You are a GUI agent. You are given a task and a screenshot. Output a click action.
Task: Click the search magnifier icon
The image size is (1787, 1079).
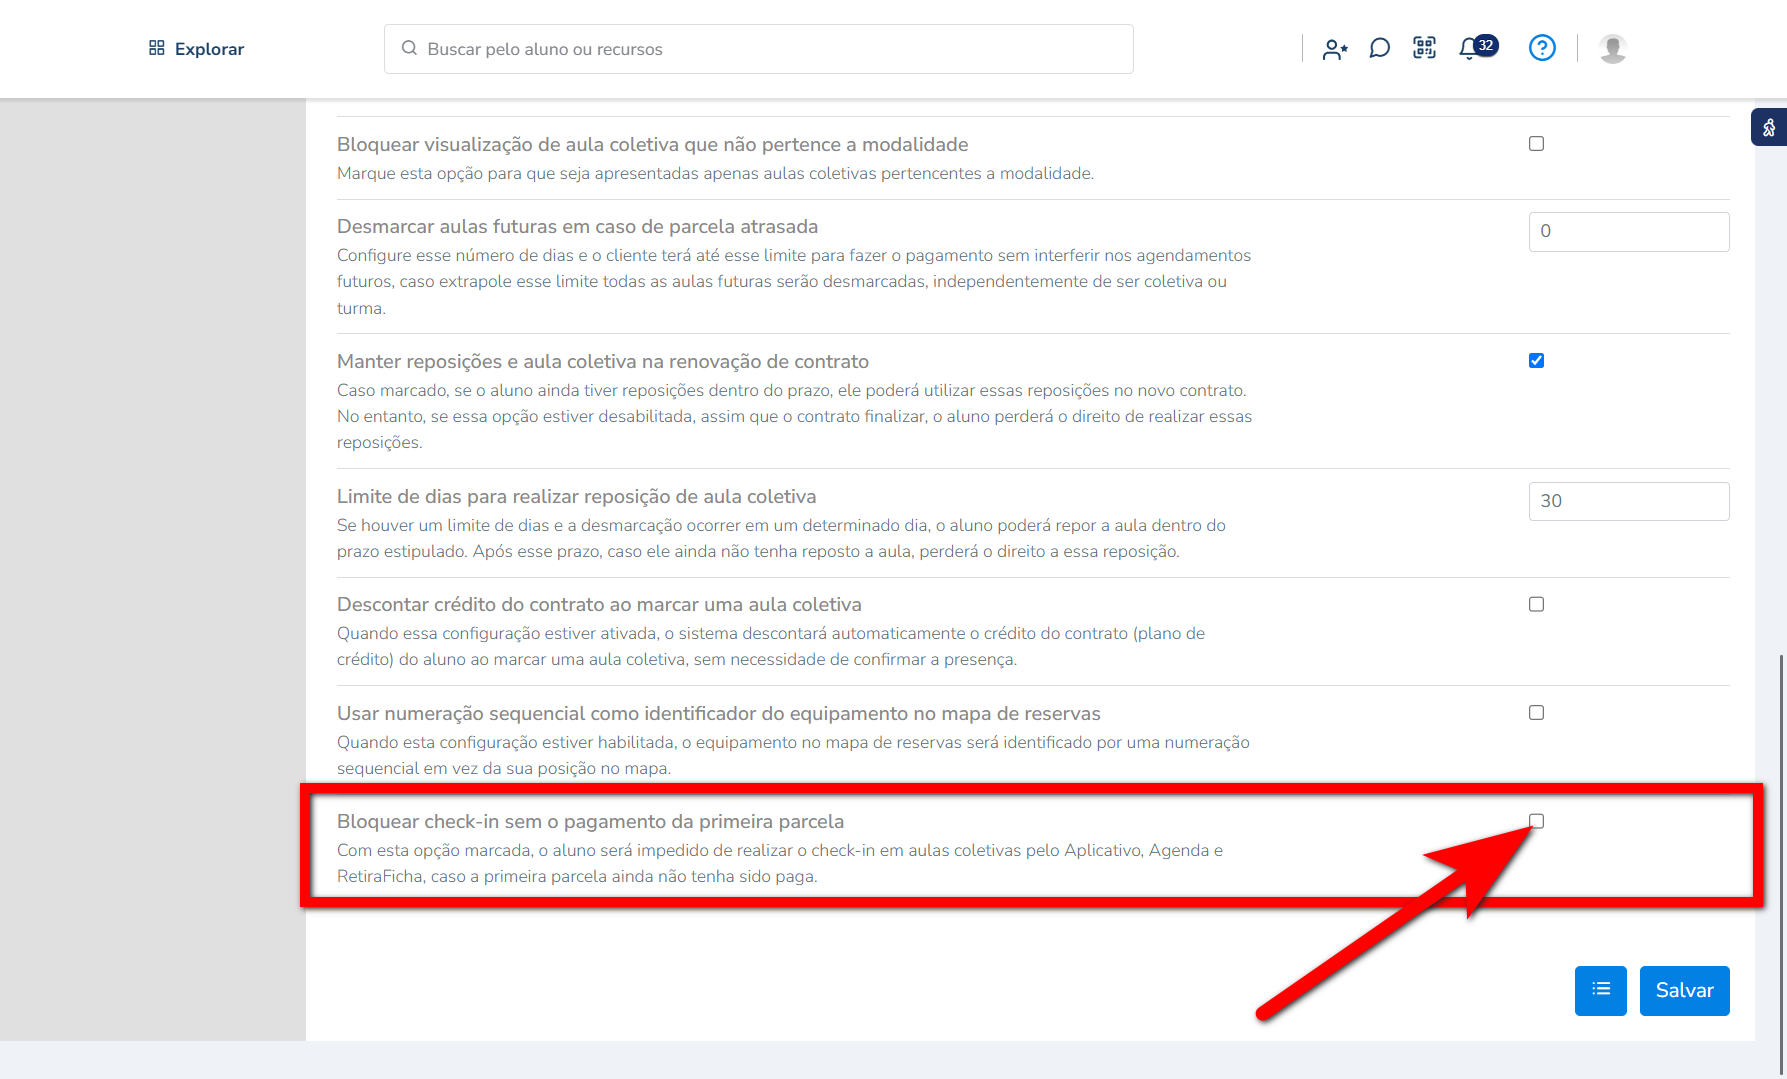pyautogui.click(x=409, y=48)
